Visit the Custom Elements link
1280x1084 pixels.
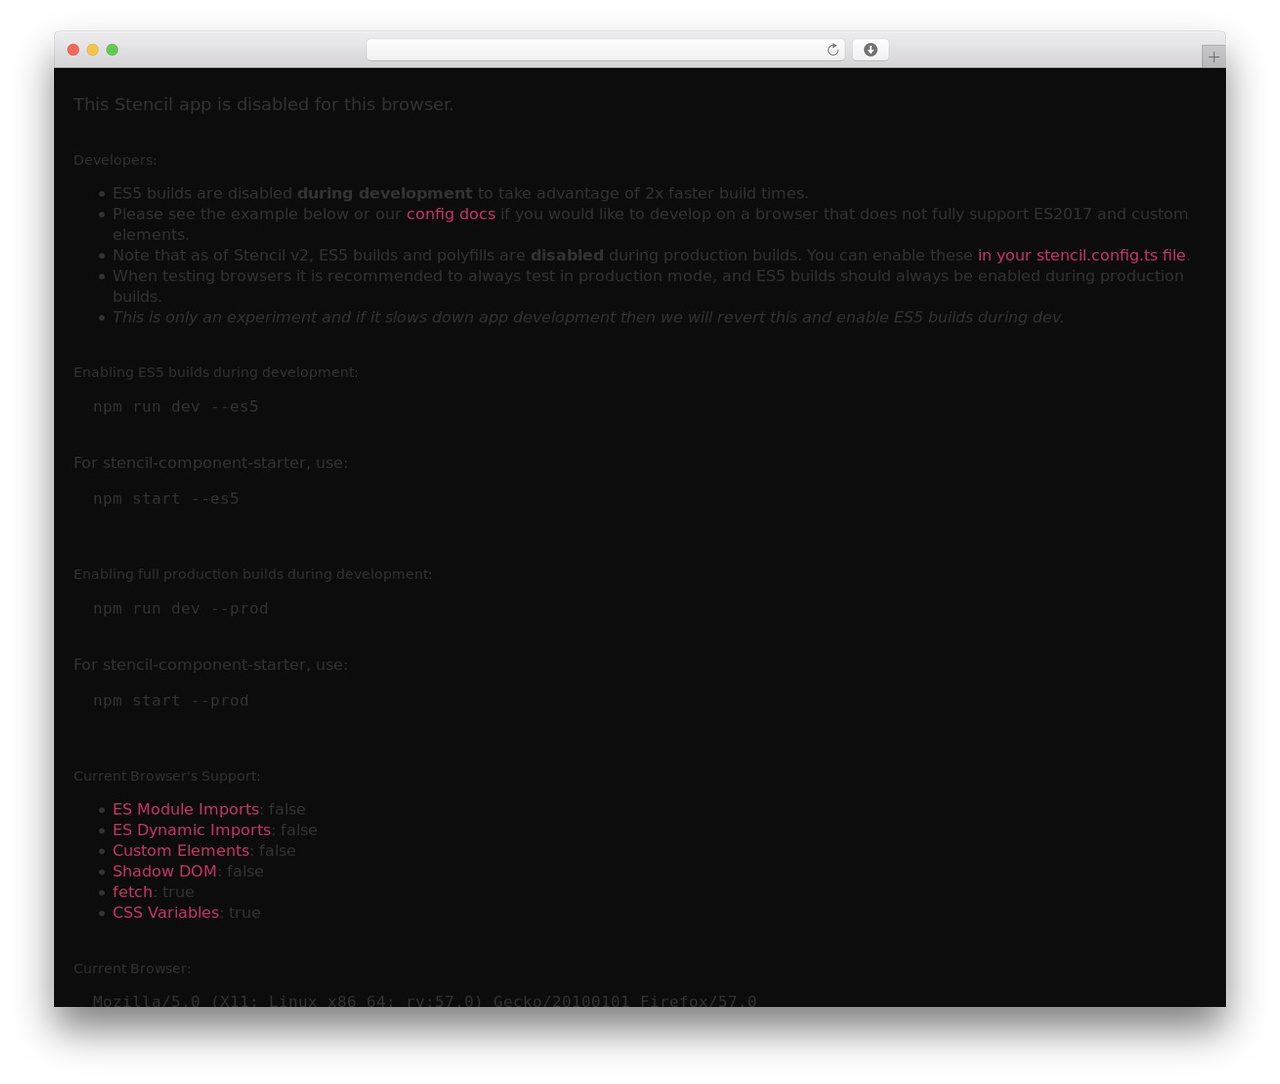tap(181, 851)
